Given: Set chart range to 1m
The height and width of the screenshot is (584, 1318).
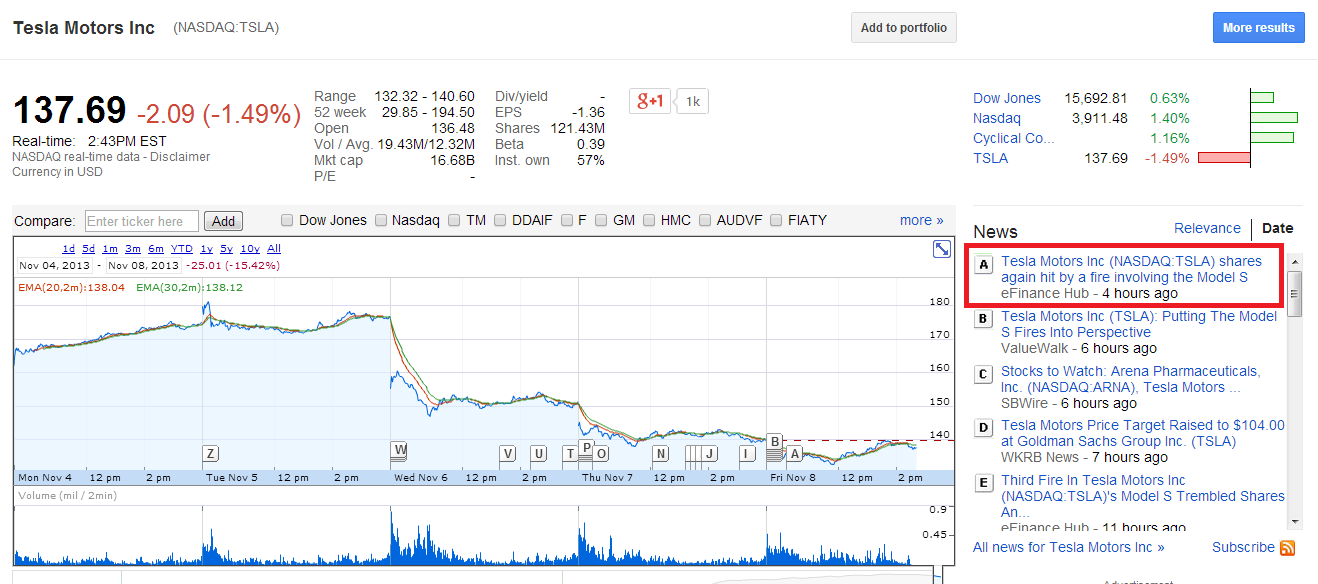Looking at the screenshot, I should (110, 248).
